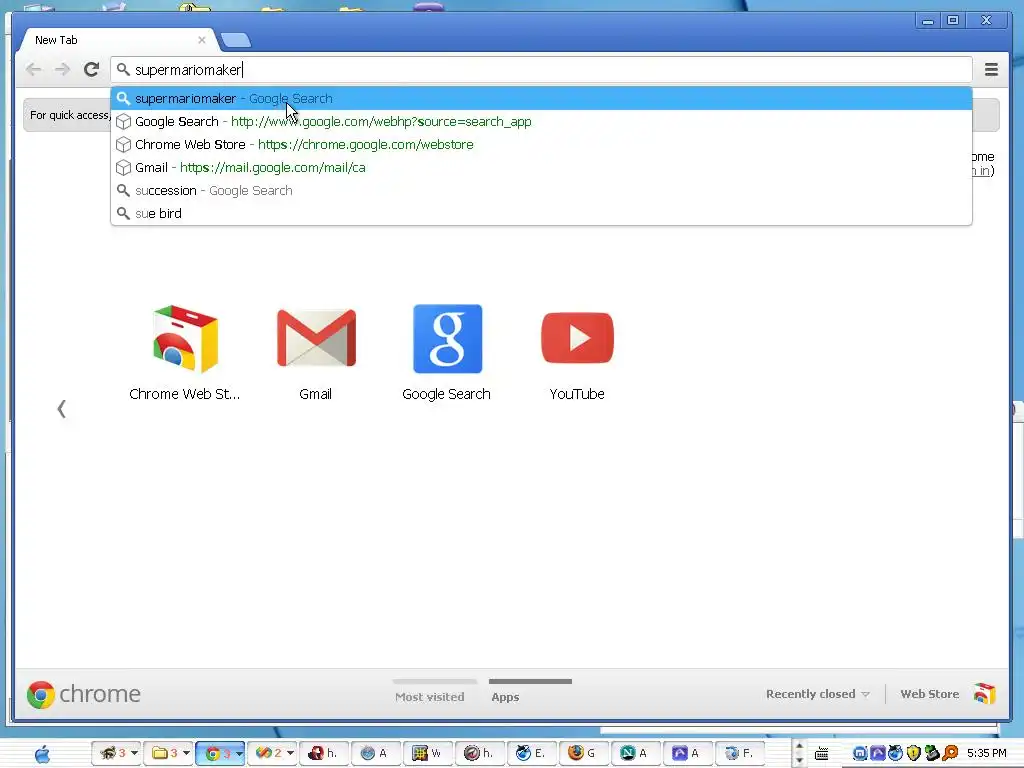Launch the Gmail app icon

[316, 338]
